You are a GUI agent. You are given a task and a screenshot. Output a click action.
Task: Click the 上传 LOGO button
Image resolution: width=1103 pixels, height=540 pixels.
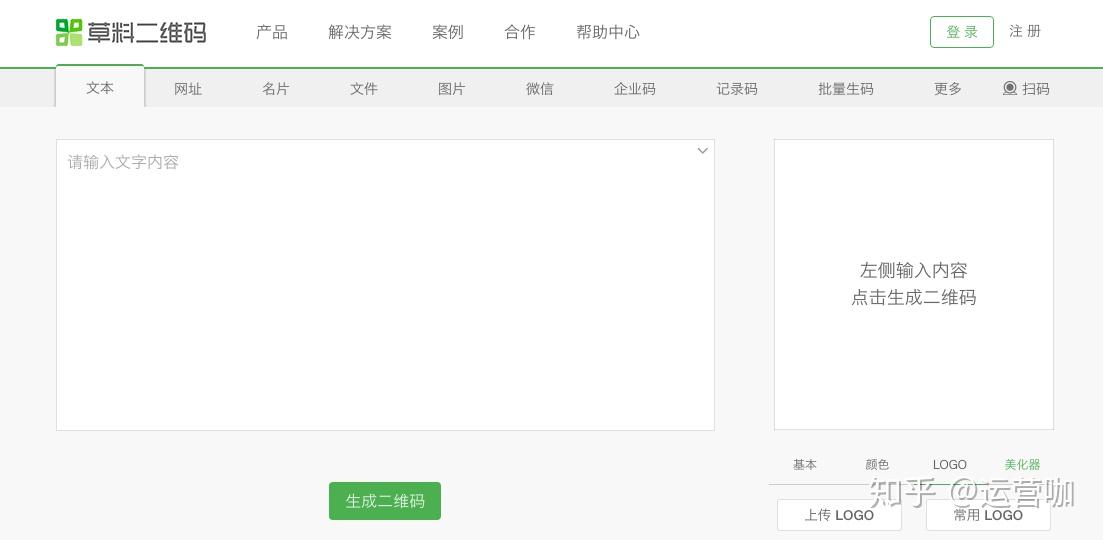[839, 515]
